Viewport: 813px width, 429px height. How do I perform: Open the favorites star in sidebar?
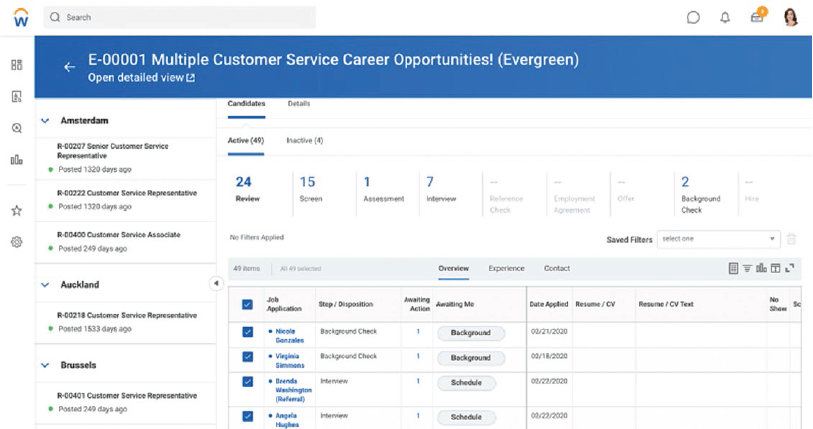17,211
